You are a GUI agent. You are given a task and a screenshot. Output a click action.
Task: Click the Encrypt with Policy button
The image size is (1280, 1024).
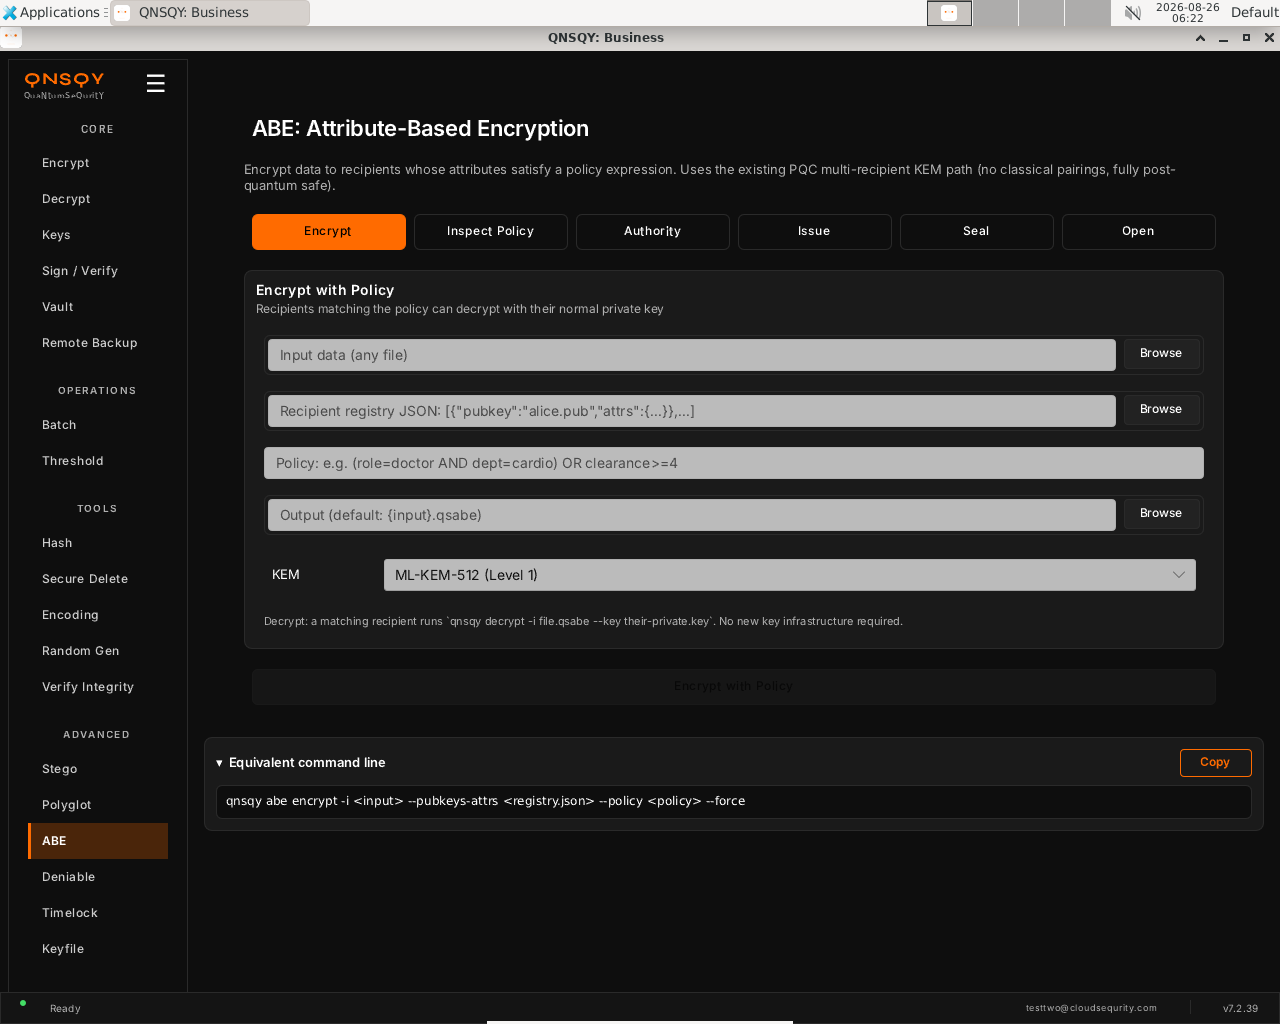[734, 687]
